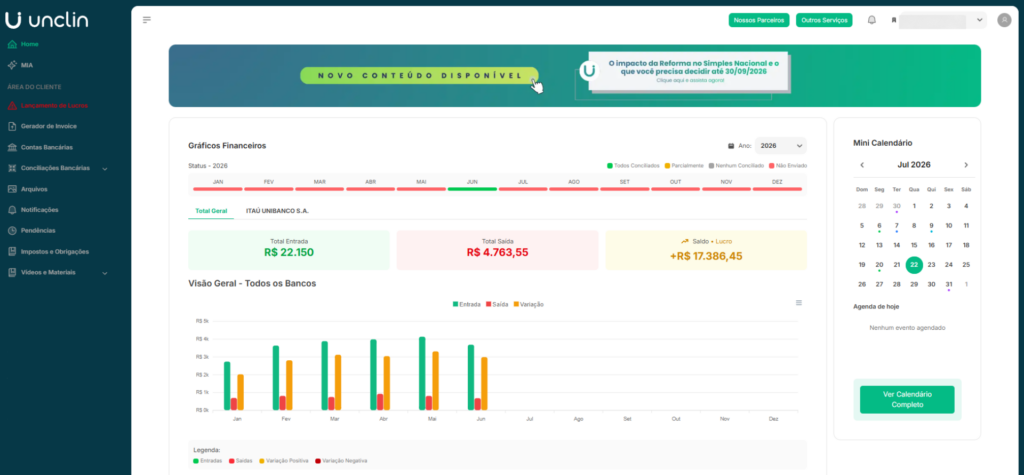Open the MIA assistant sparkle icon
This screenshot has width=1024, height=475.
click(x=12, y=65)
